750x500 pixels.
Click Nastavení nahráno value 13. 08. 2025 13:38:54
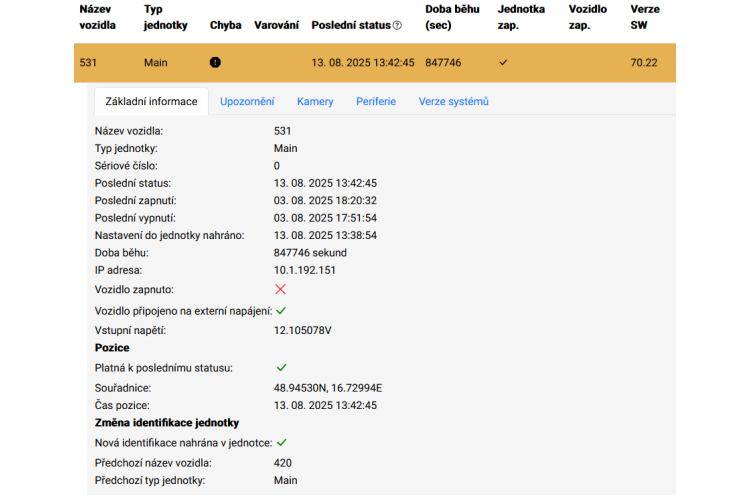tap(325, 235)
